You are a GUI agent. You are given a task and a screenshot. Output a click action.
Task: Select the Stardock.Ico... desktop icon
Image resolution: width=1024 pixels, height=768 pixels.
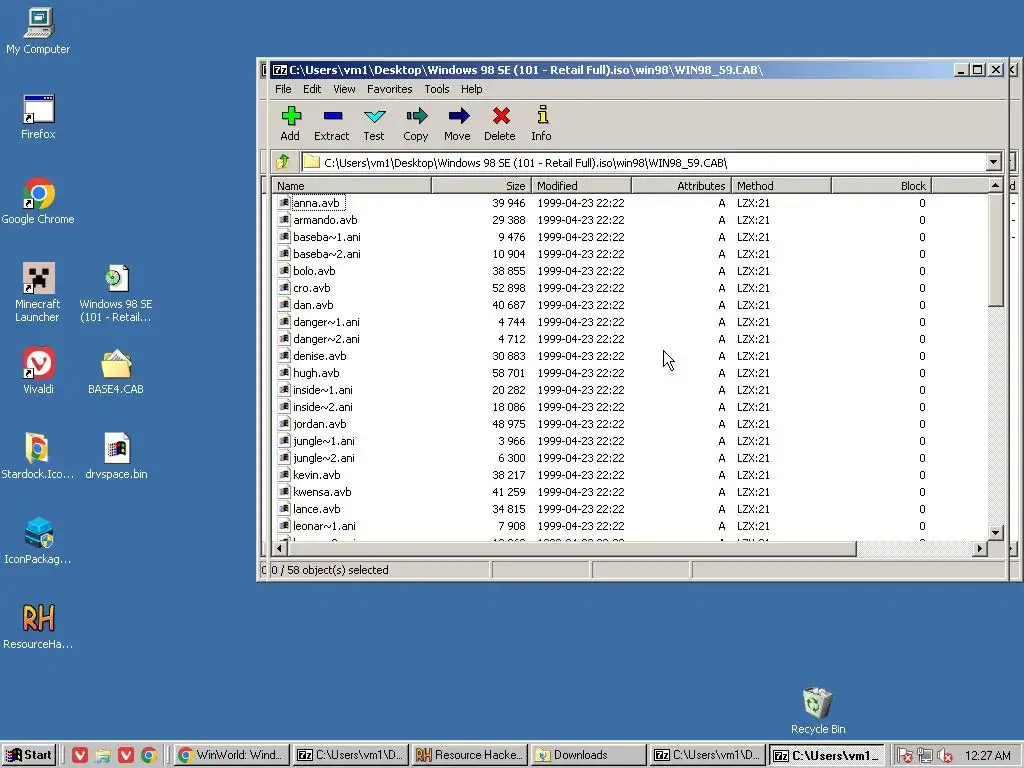pyautogui.click(x=38, y=456)
